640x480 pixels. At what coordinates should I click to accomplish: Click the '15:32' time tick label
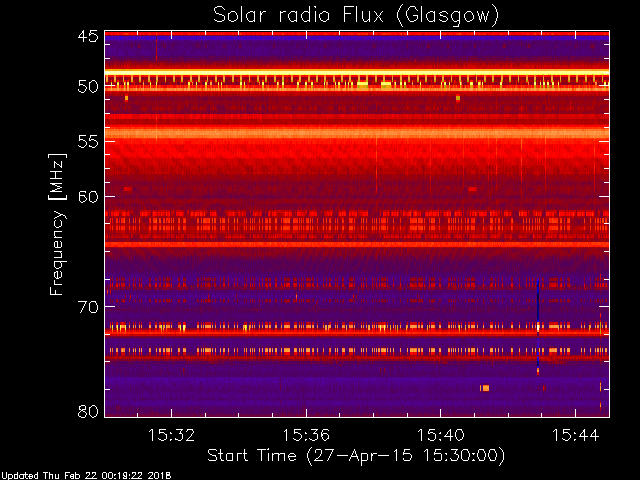pos(171,435)
